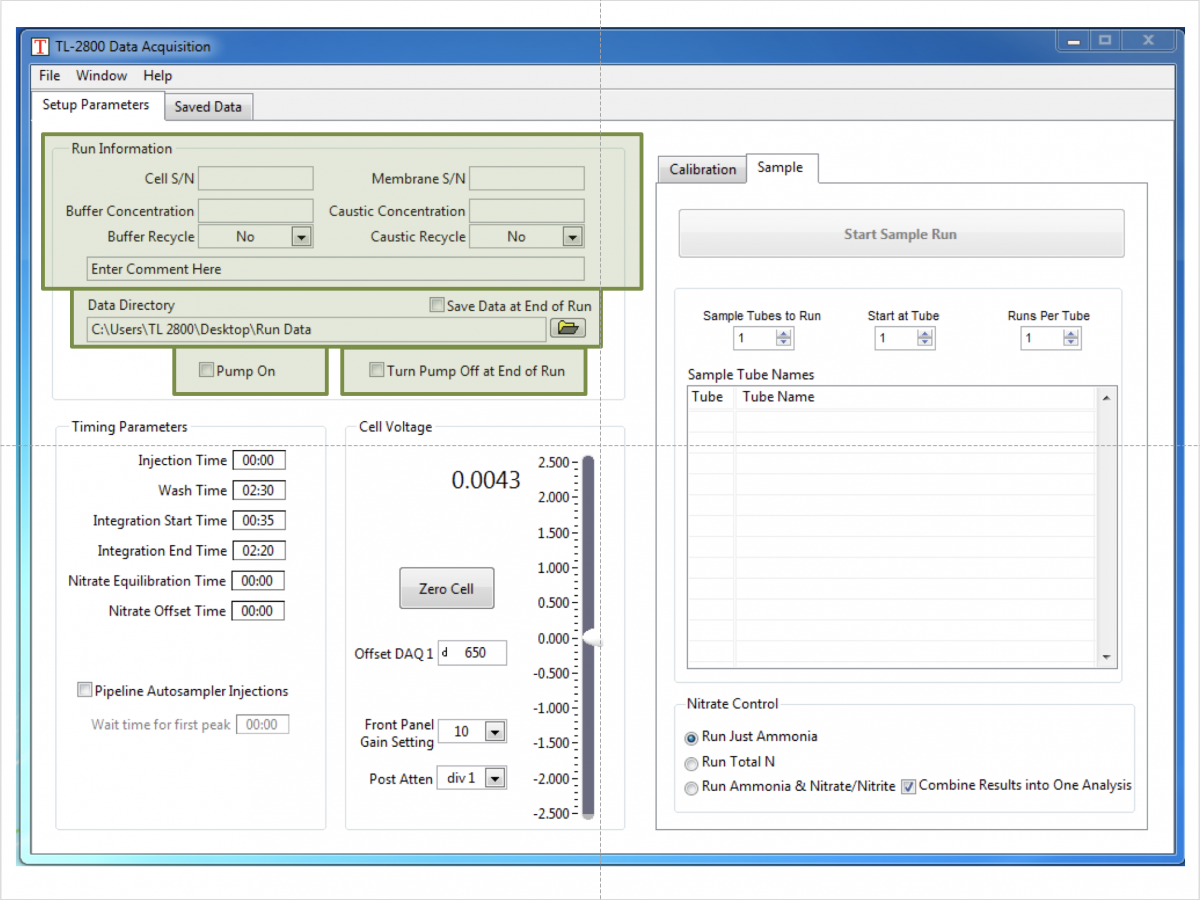The image size is (1200, 900).
Task: Uncheck Combine Results into One Analysis
Action: (908, 786)
